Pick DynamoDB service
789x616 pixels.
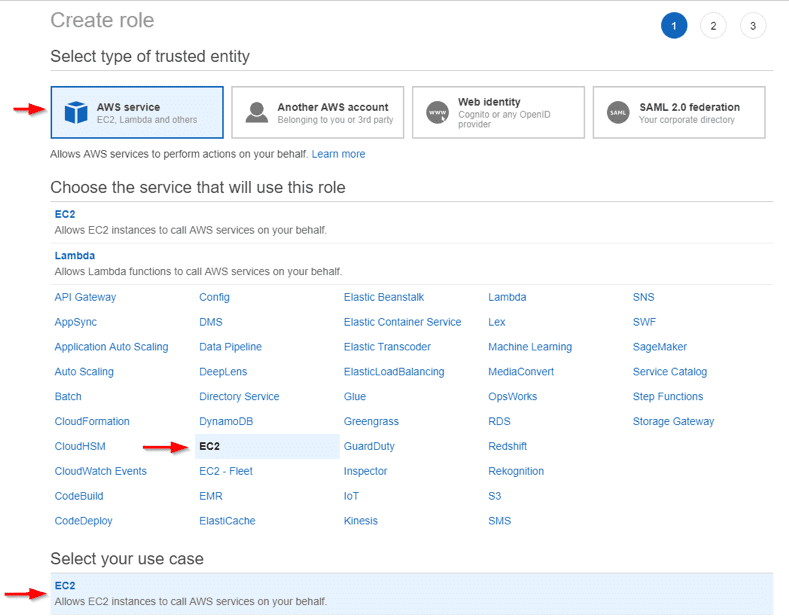pyautogui.click(x=226, y=421)
